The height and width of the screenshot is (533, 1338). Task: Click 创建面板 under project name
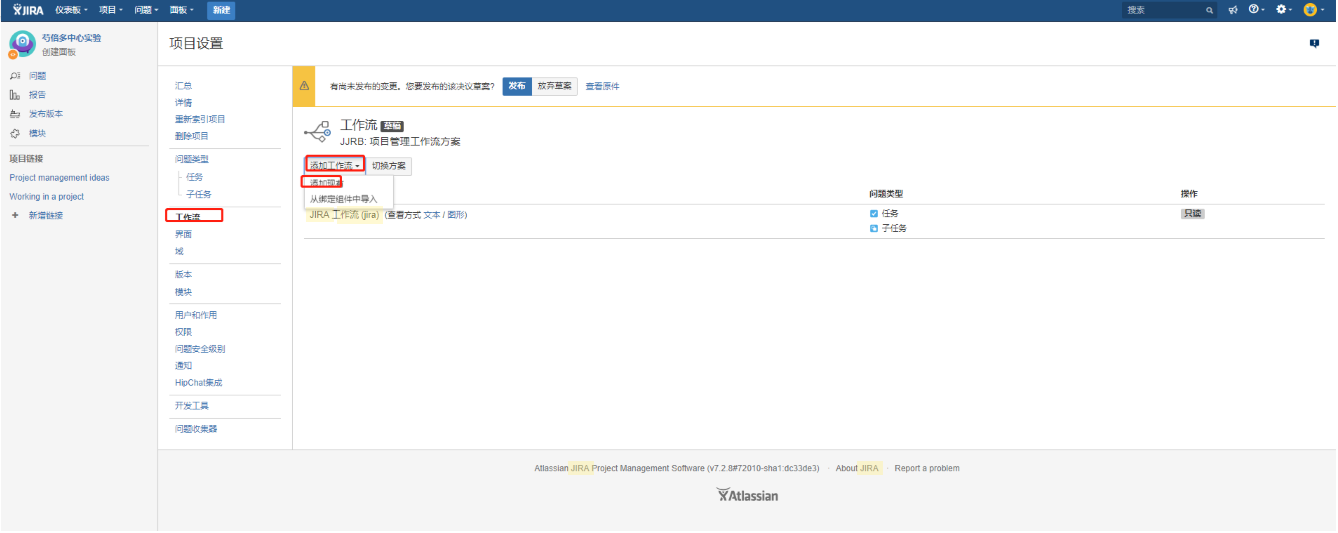click(58, 52)
